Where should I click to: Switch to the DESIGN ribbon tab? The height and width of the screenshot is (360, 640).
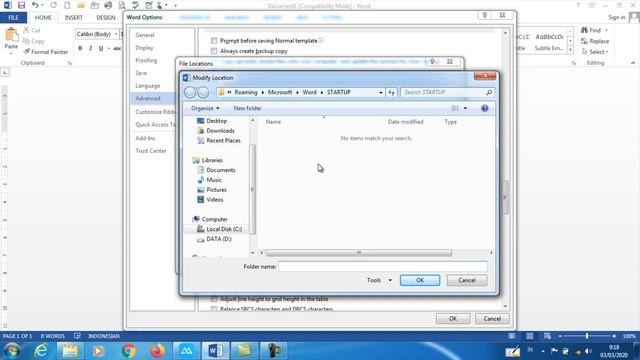[x=106, y=18]
